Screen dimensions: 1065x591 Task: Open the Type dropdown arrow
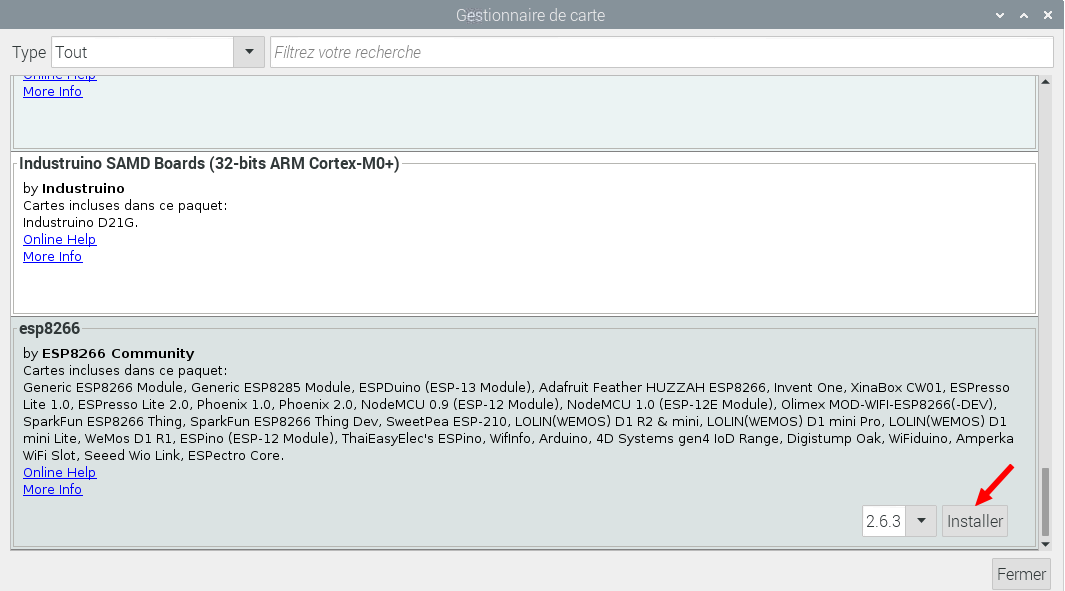tap(249, 52)
